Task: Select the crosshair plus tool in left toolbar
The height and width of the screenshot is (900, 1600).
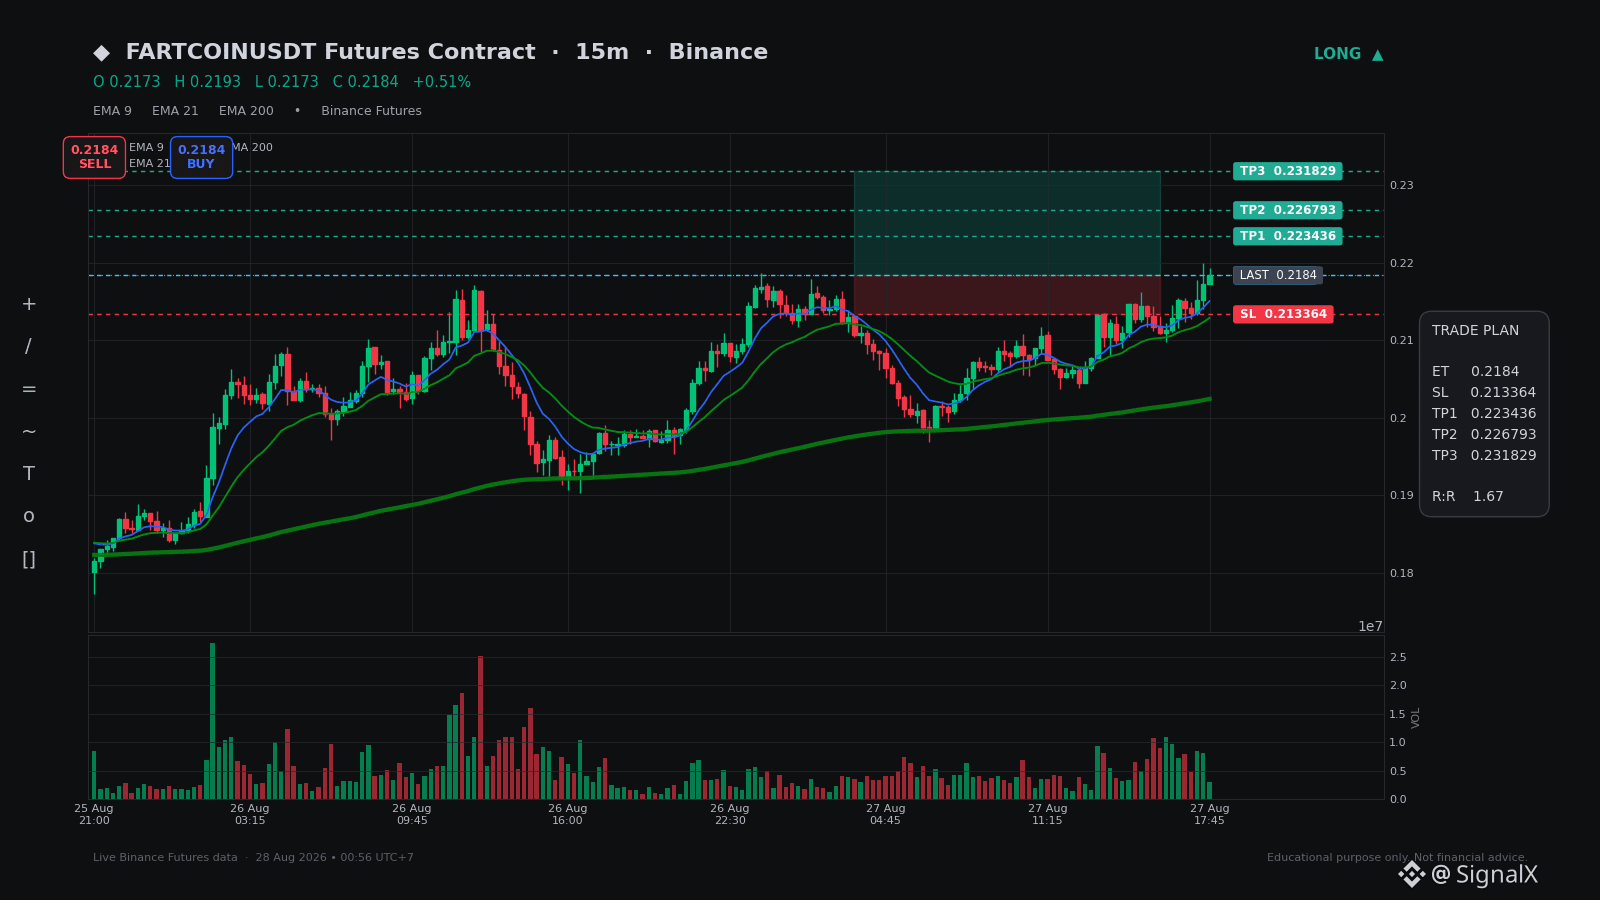Action: tap(29, 304)
